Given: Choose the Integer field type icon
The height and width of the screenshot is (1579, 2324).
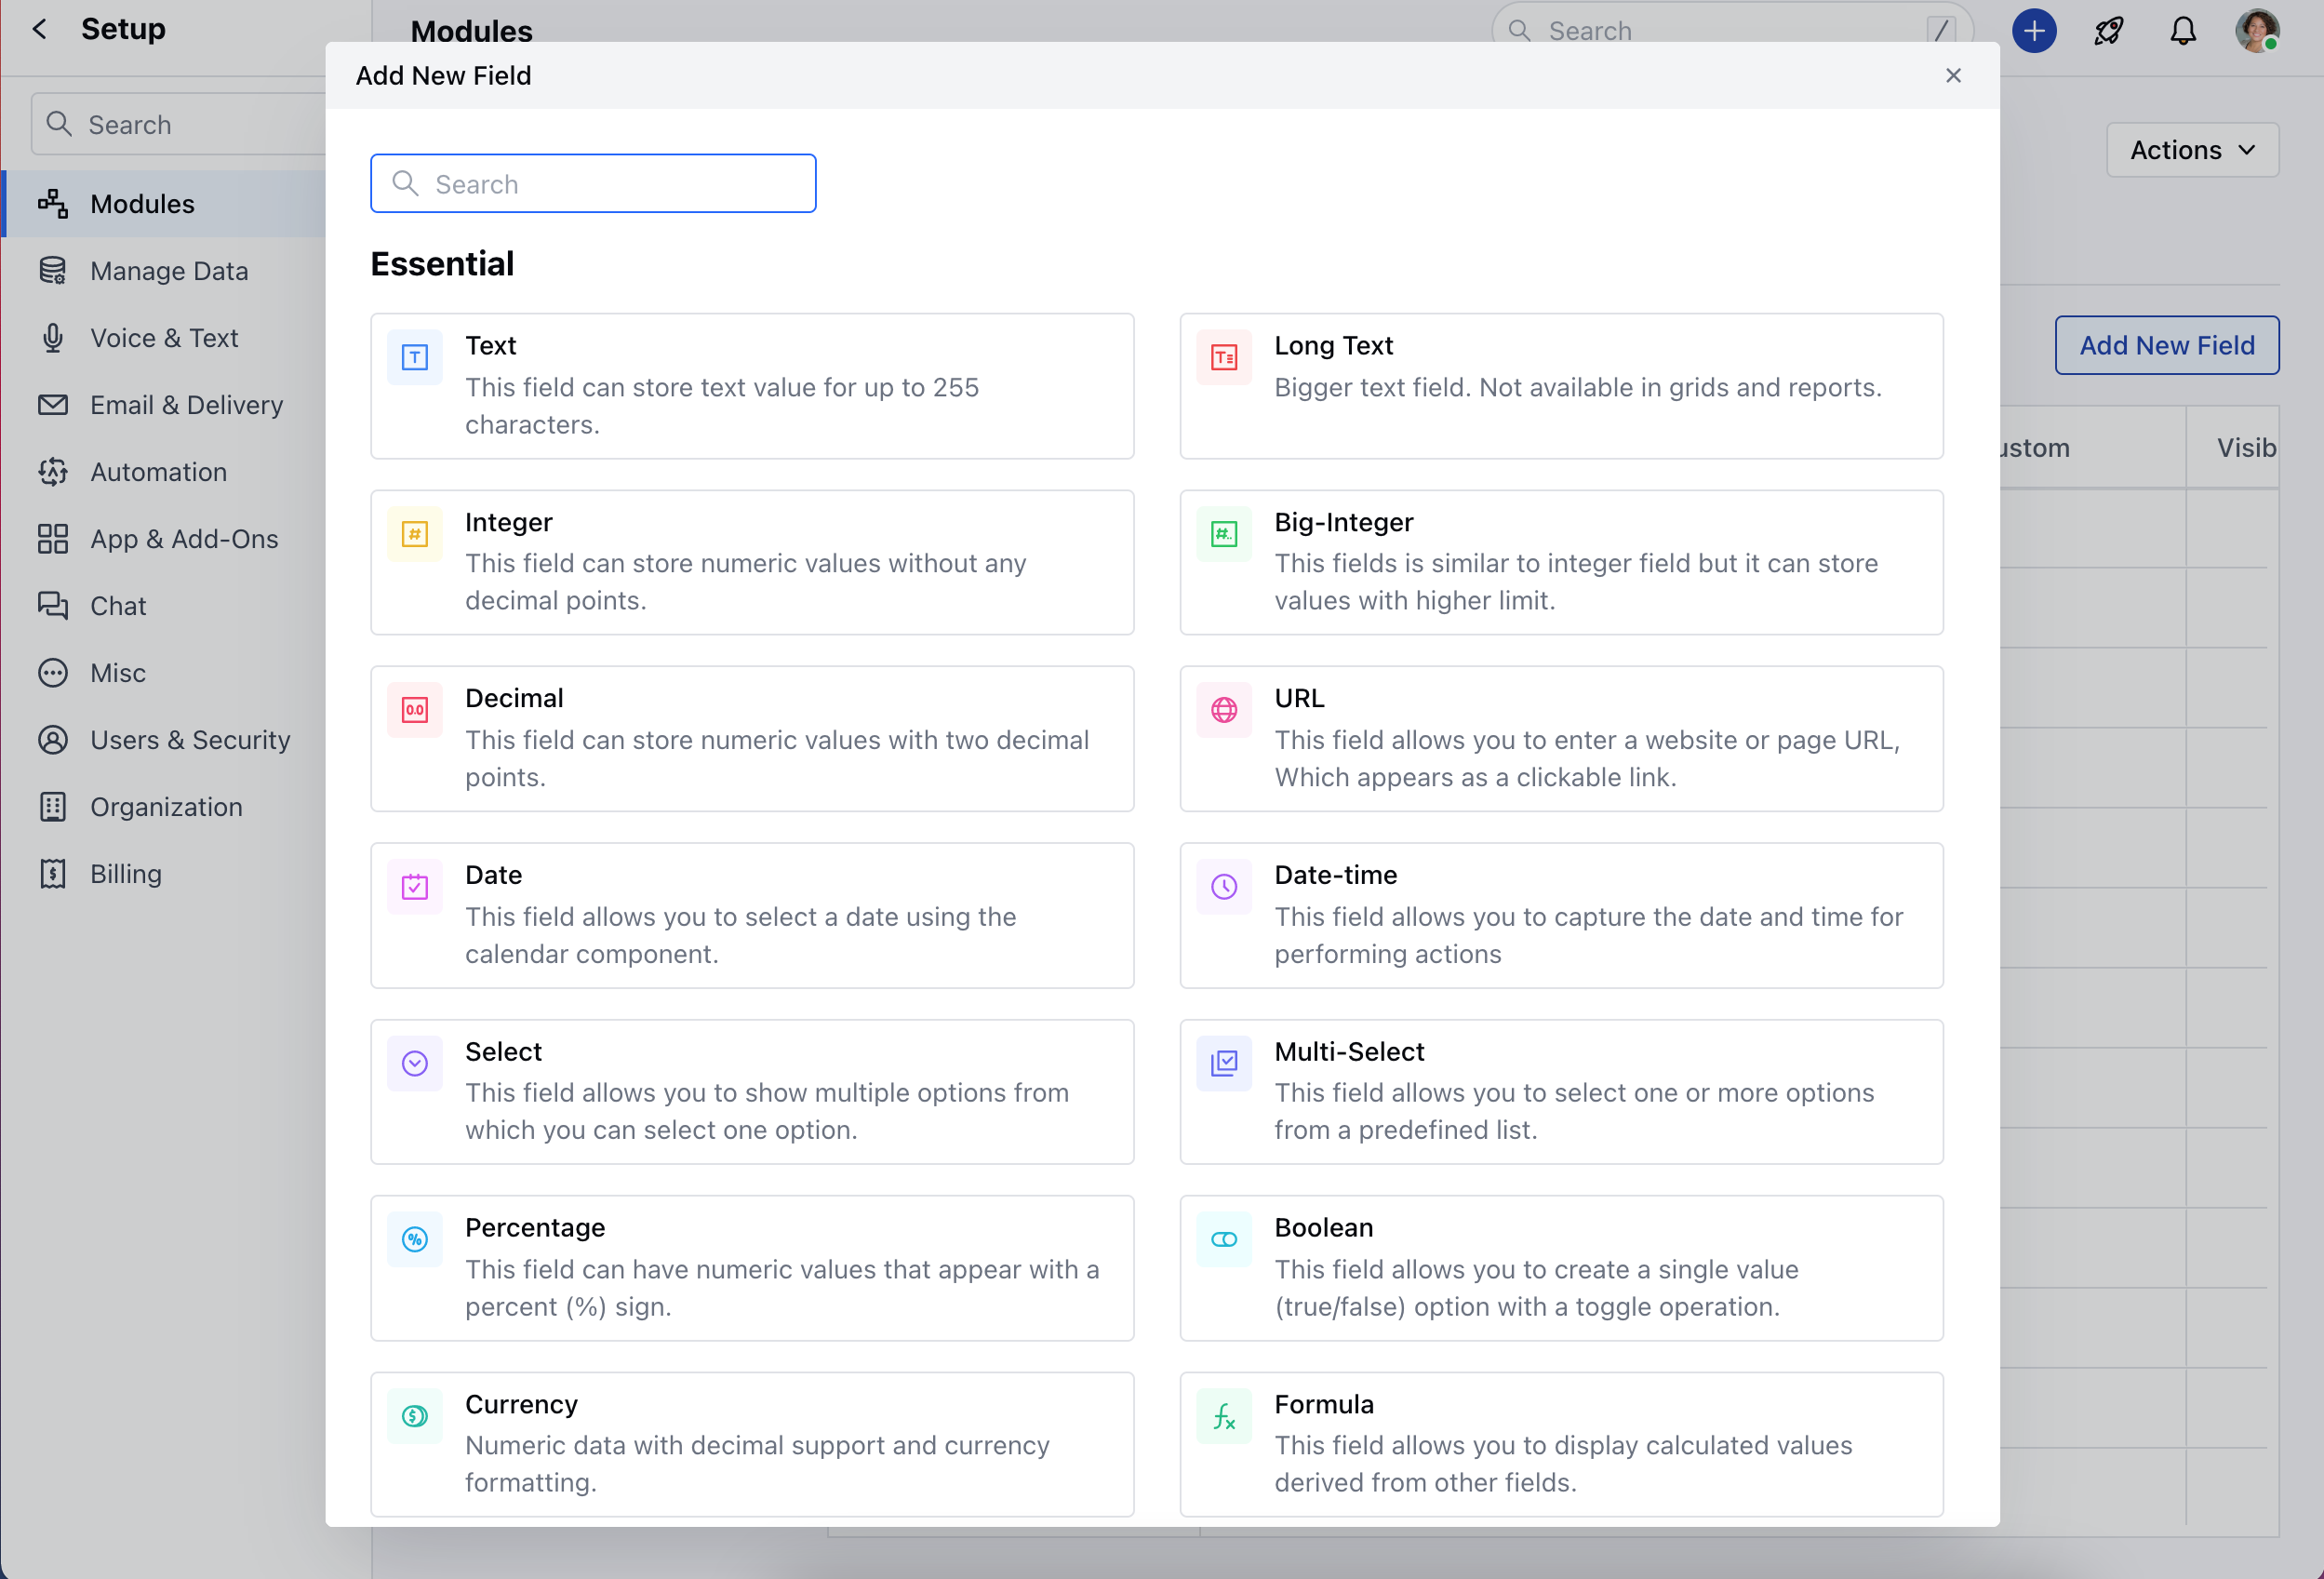Looking at the screenshot, I should click(414, 534).
